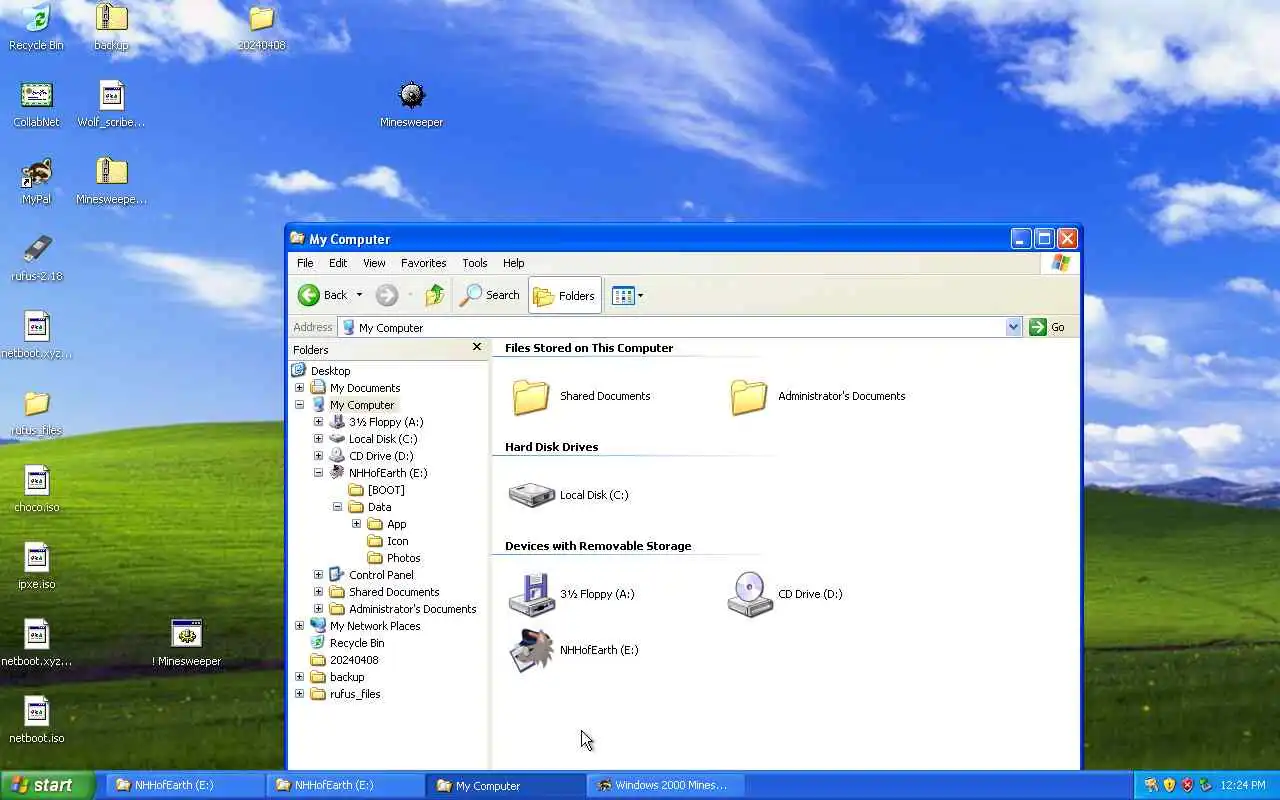This screenshot has height=800, width=1280.
Task: Expand My Documents in folder tree
Action: [x=299, y=388]
